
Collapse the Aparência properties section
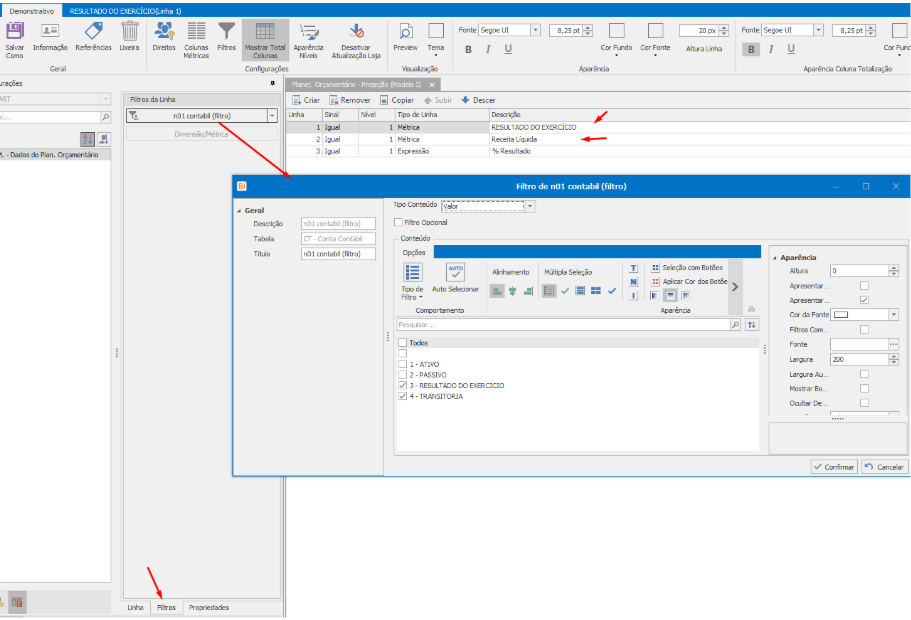point(774,258)
